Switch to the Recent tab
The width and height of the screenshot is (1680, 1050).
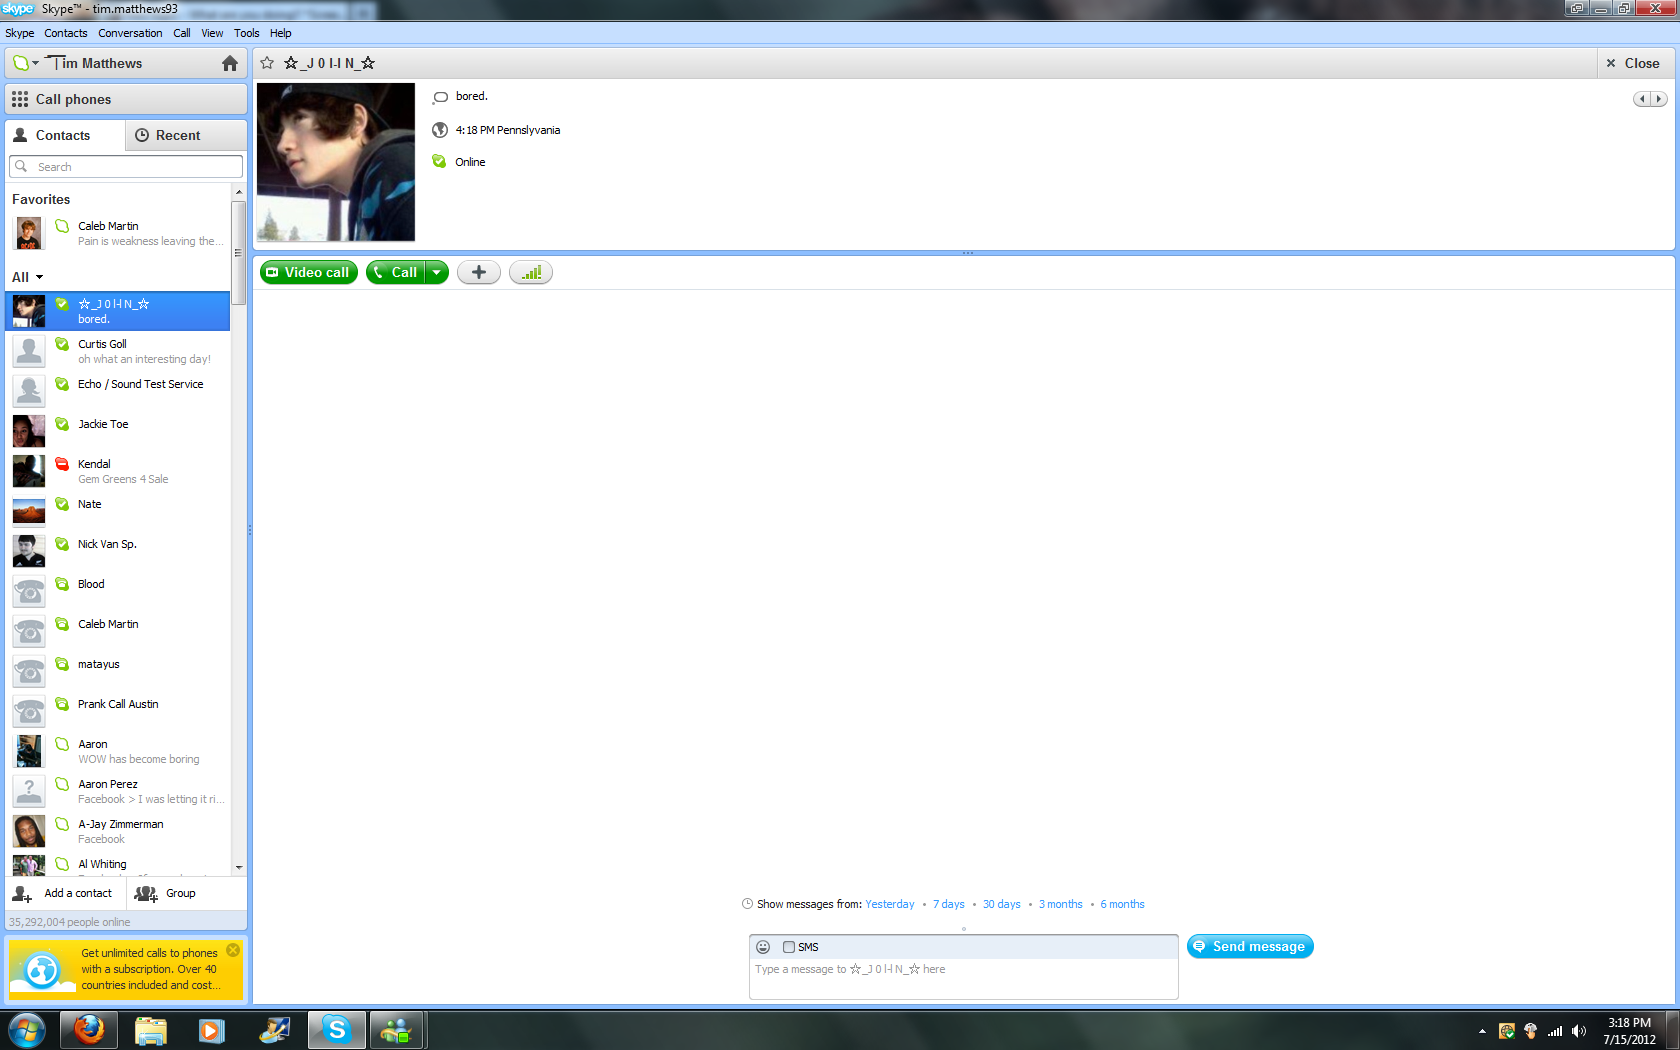(177, 135)
